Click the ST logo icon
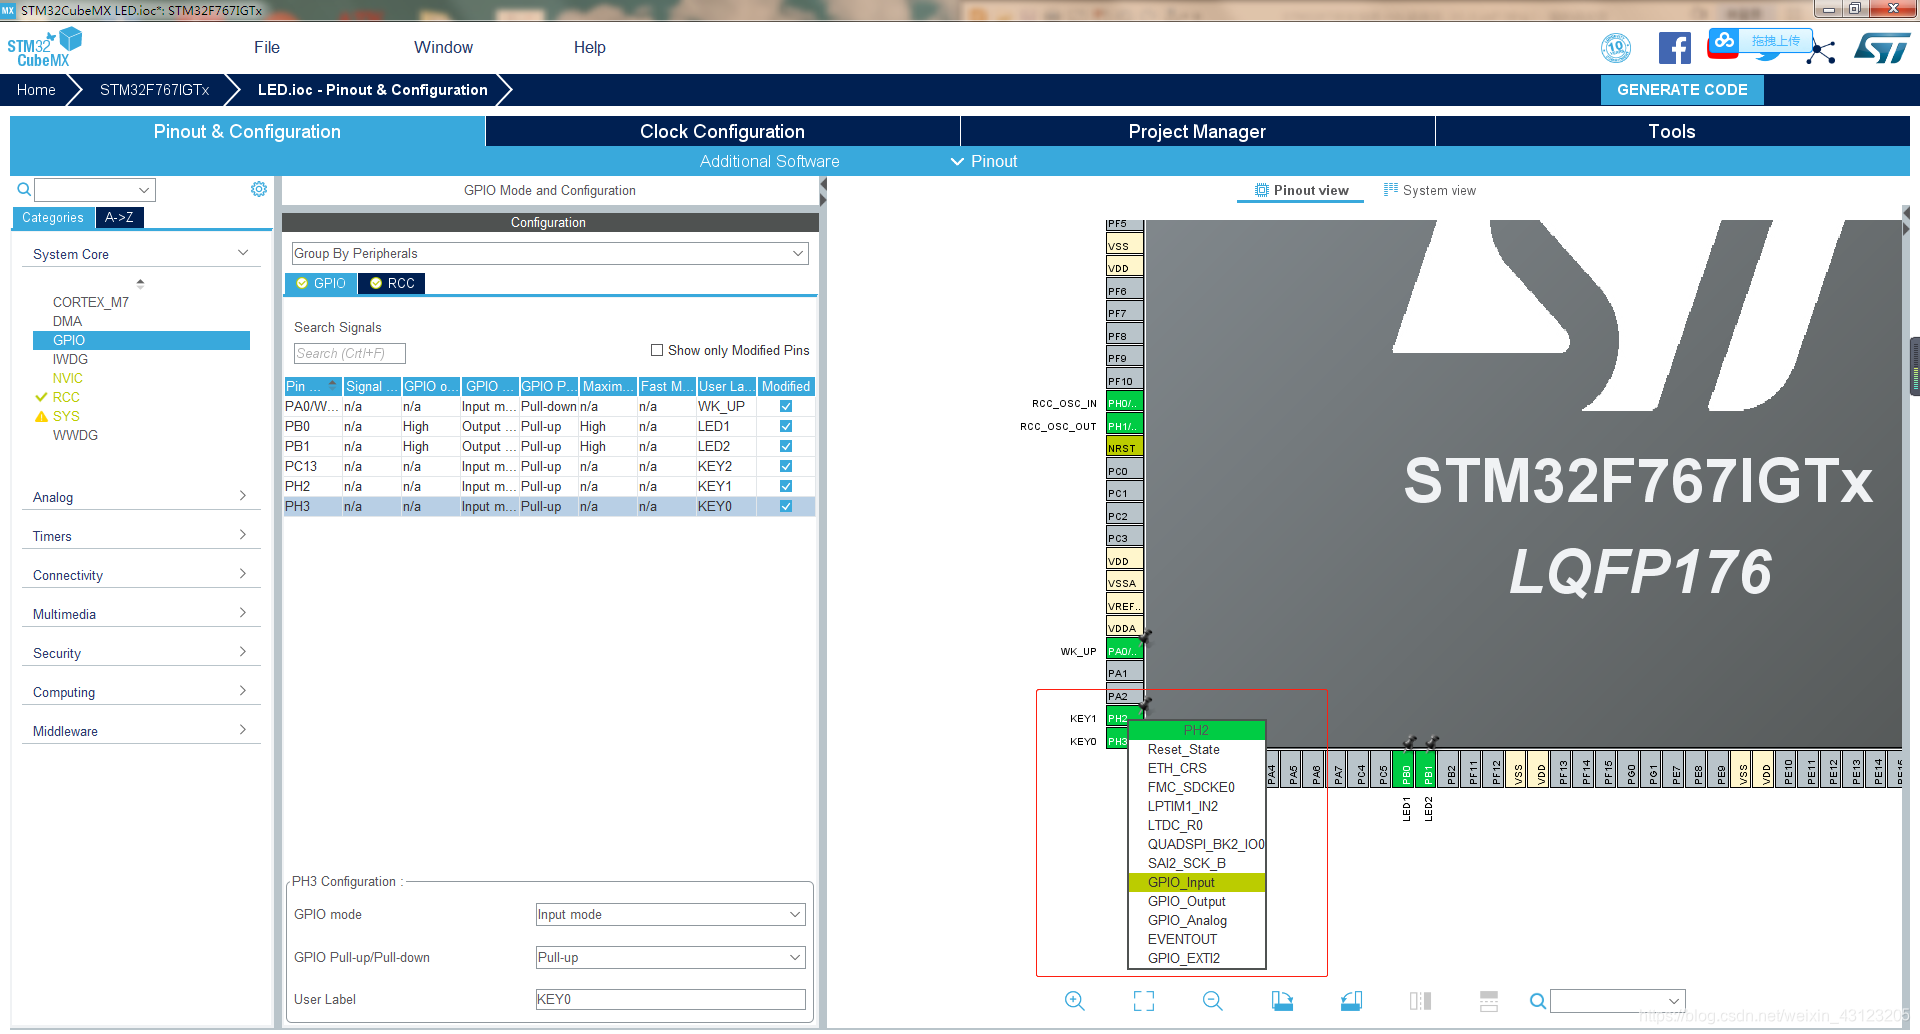This screenshot has height=1034, width=1920. [1882, 48]
